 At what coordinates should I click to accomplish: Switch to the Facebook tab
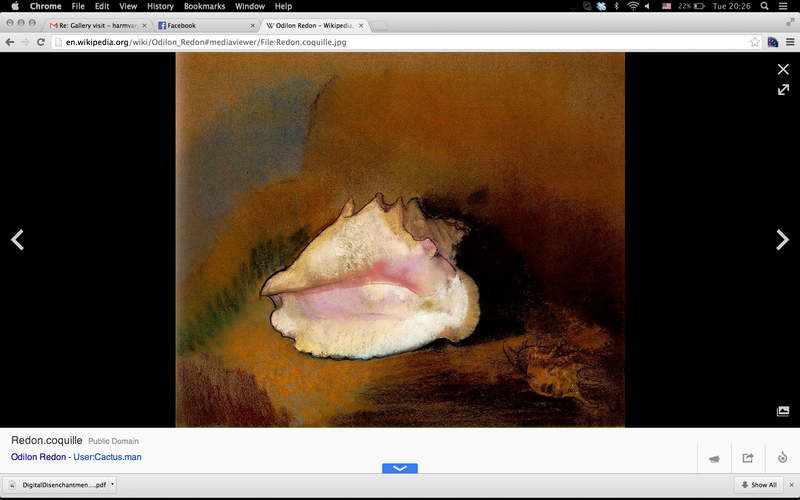[x=204, y=26]
